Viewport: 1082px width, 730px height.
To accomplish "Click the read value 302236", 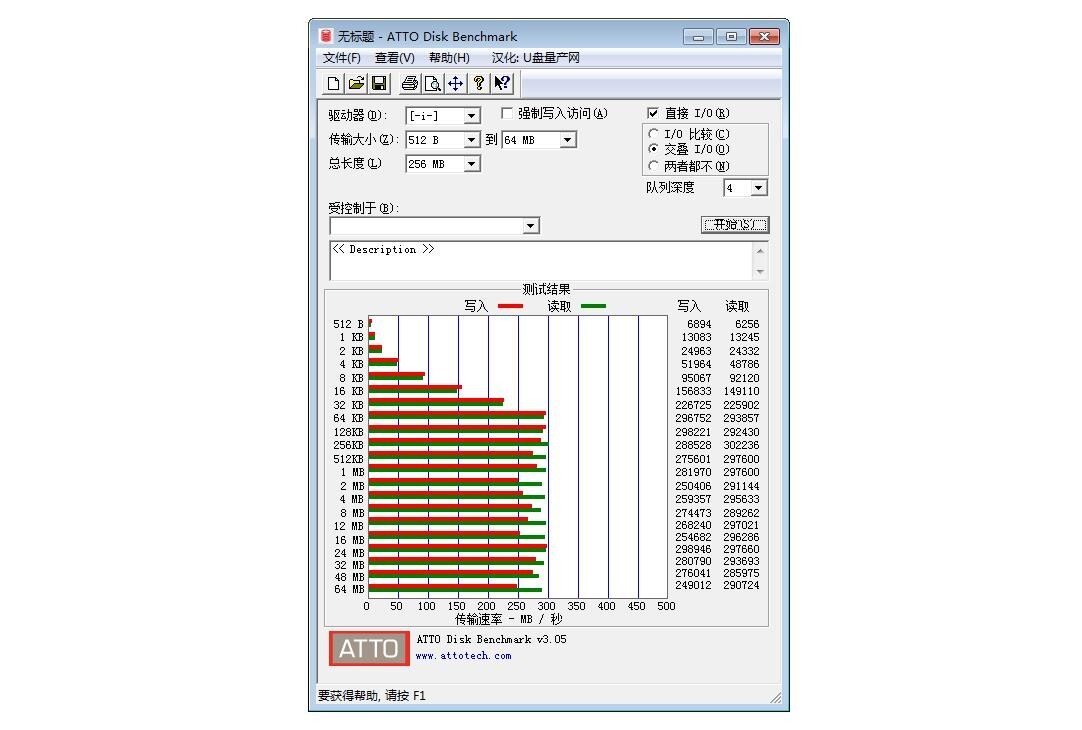I will click(x=741, y=446).
